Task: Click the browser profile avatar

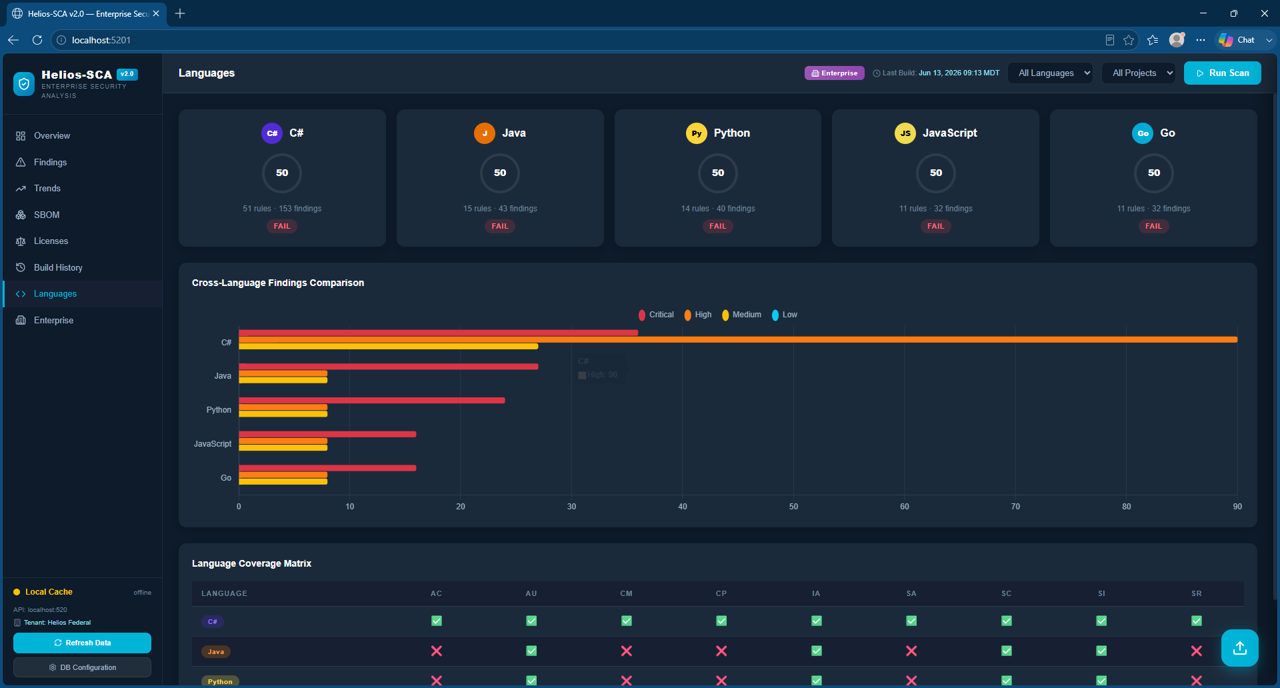Action: tap(1177, 40)
